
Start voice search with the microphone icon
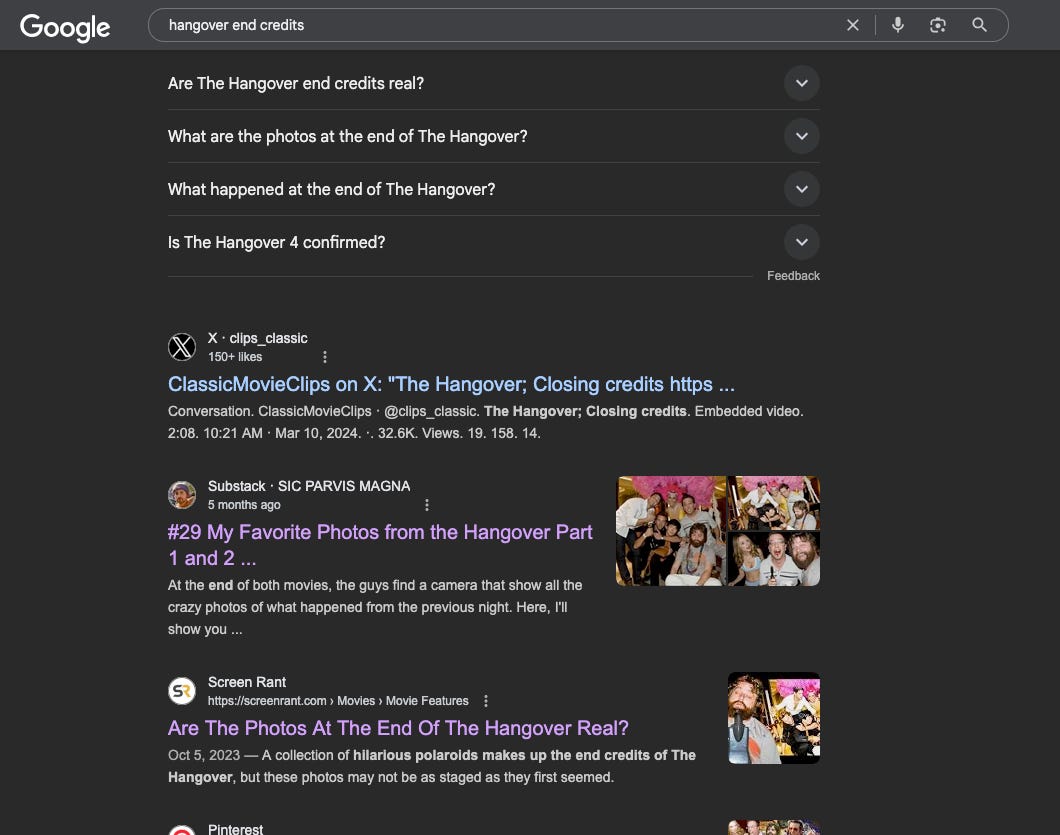tap(897, 25)
